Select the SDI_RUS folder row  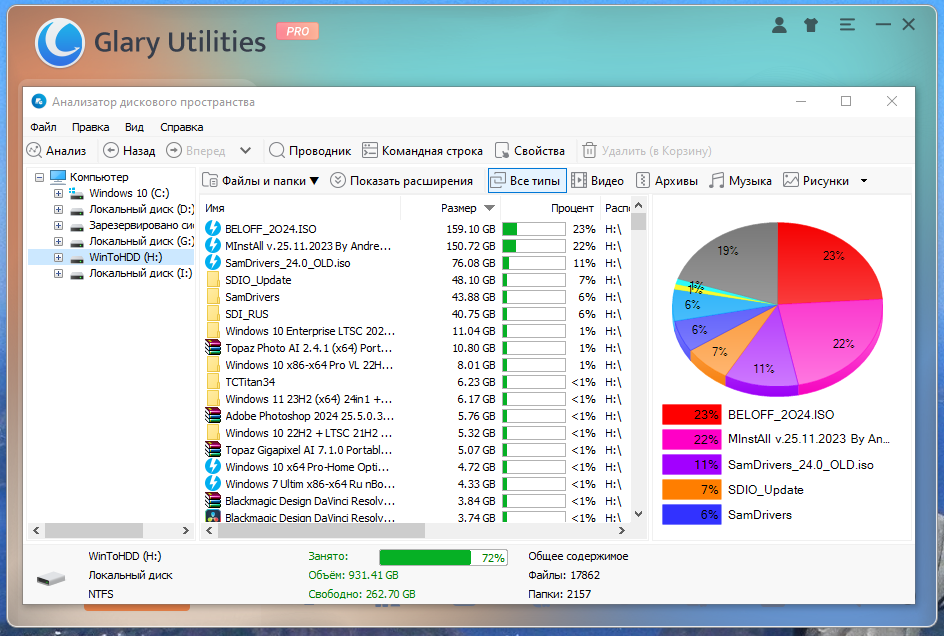click(x=415, y=314)
